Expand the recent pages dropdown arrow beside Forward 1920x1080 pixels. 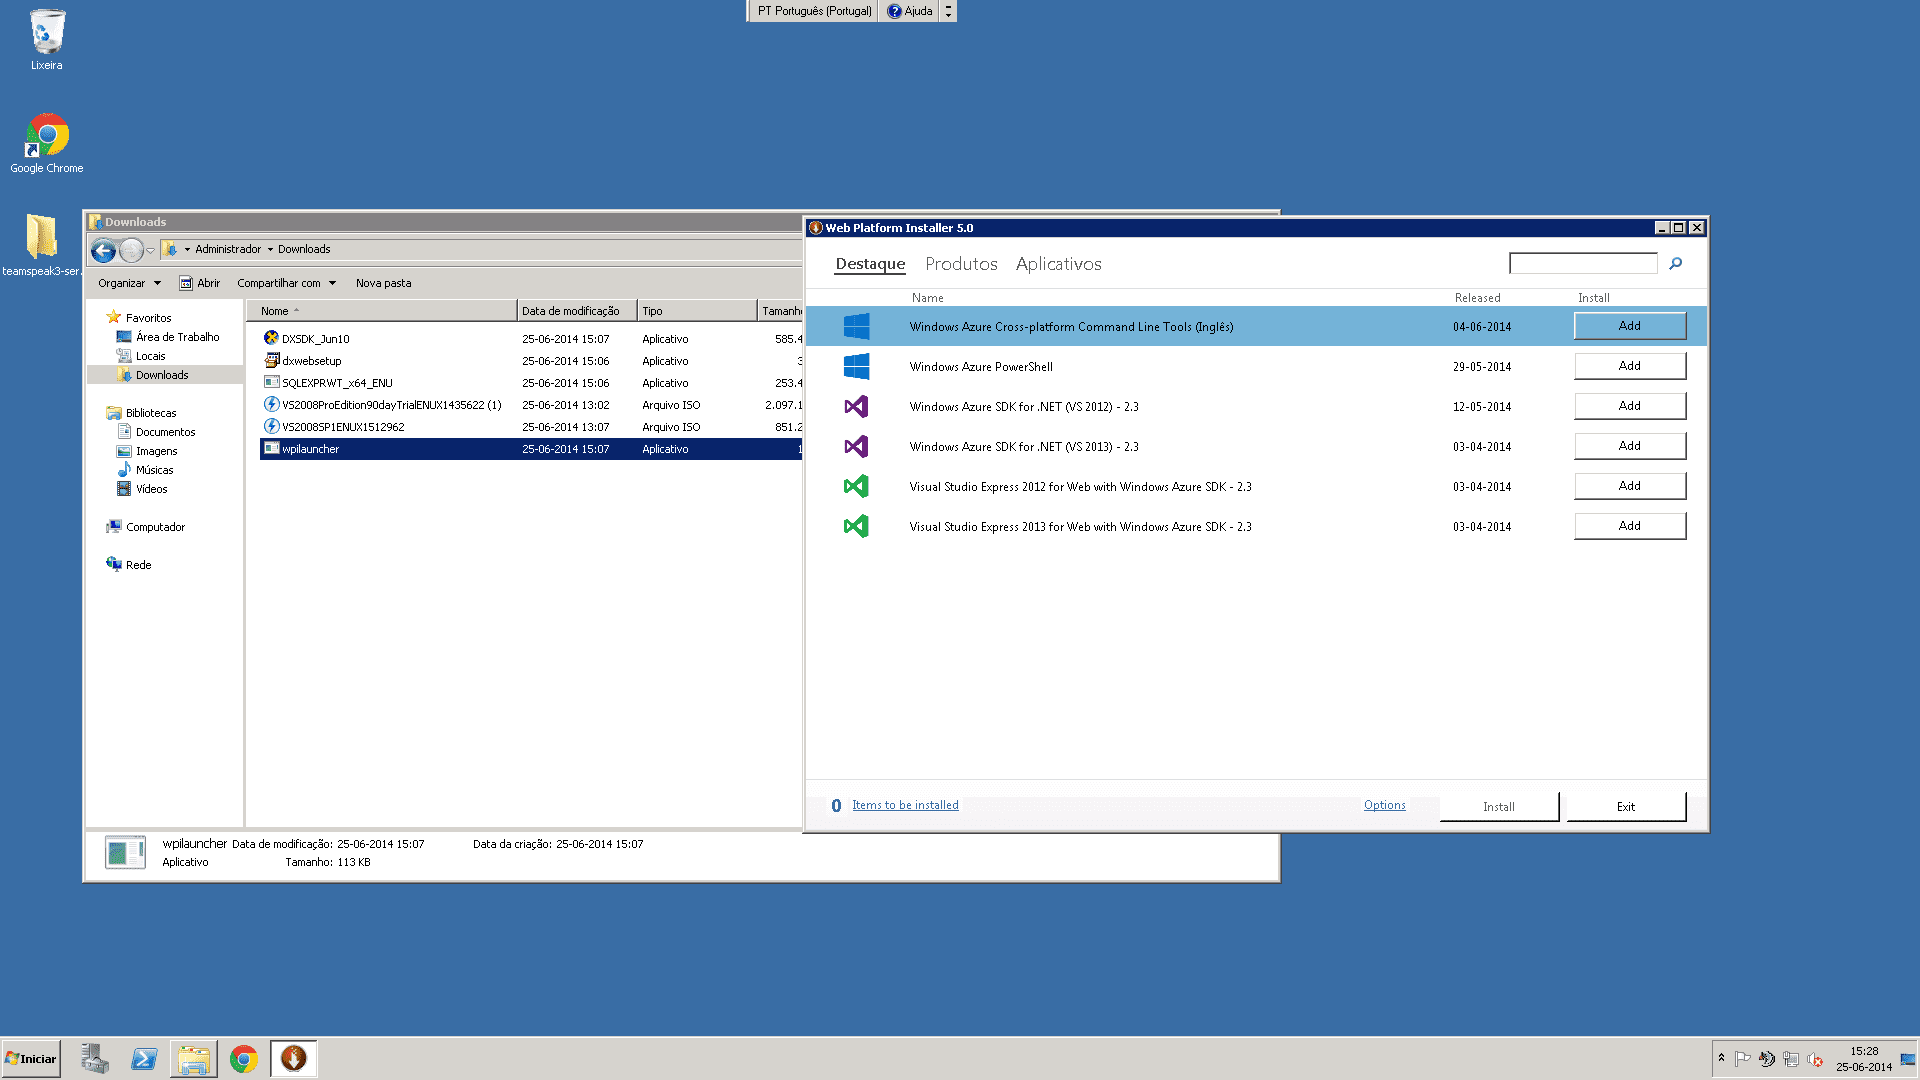click(150, 250)
